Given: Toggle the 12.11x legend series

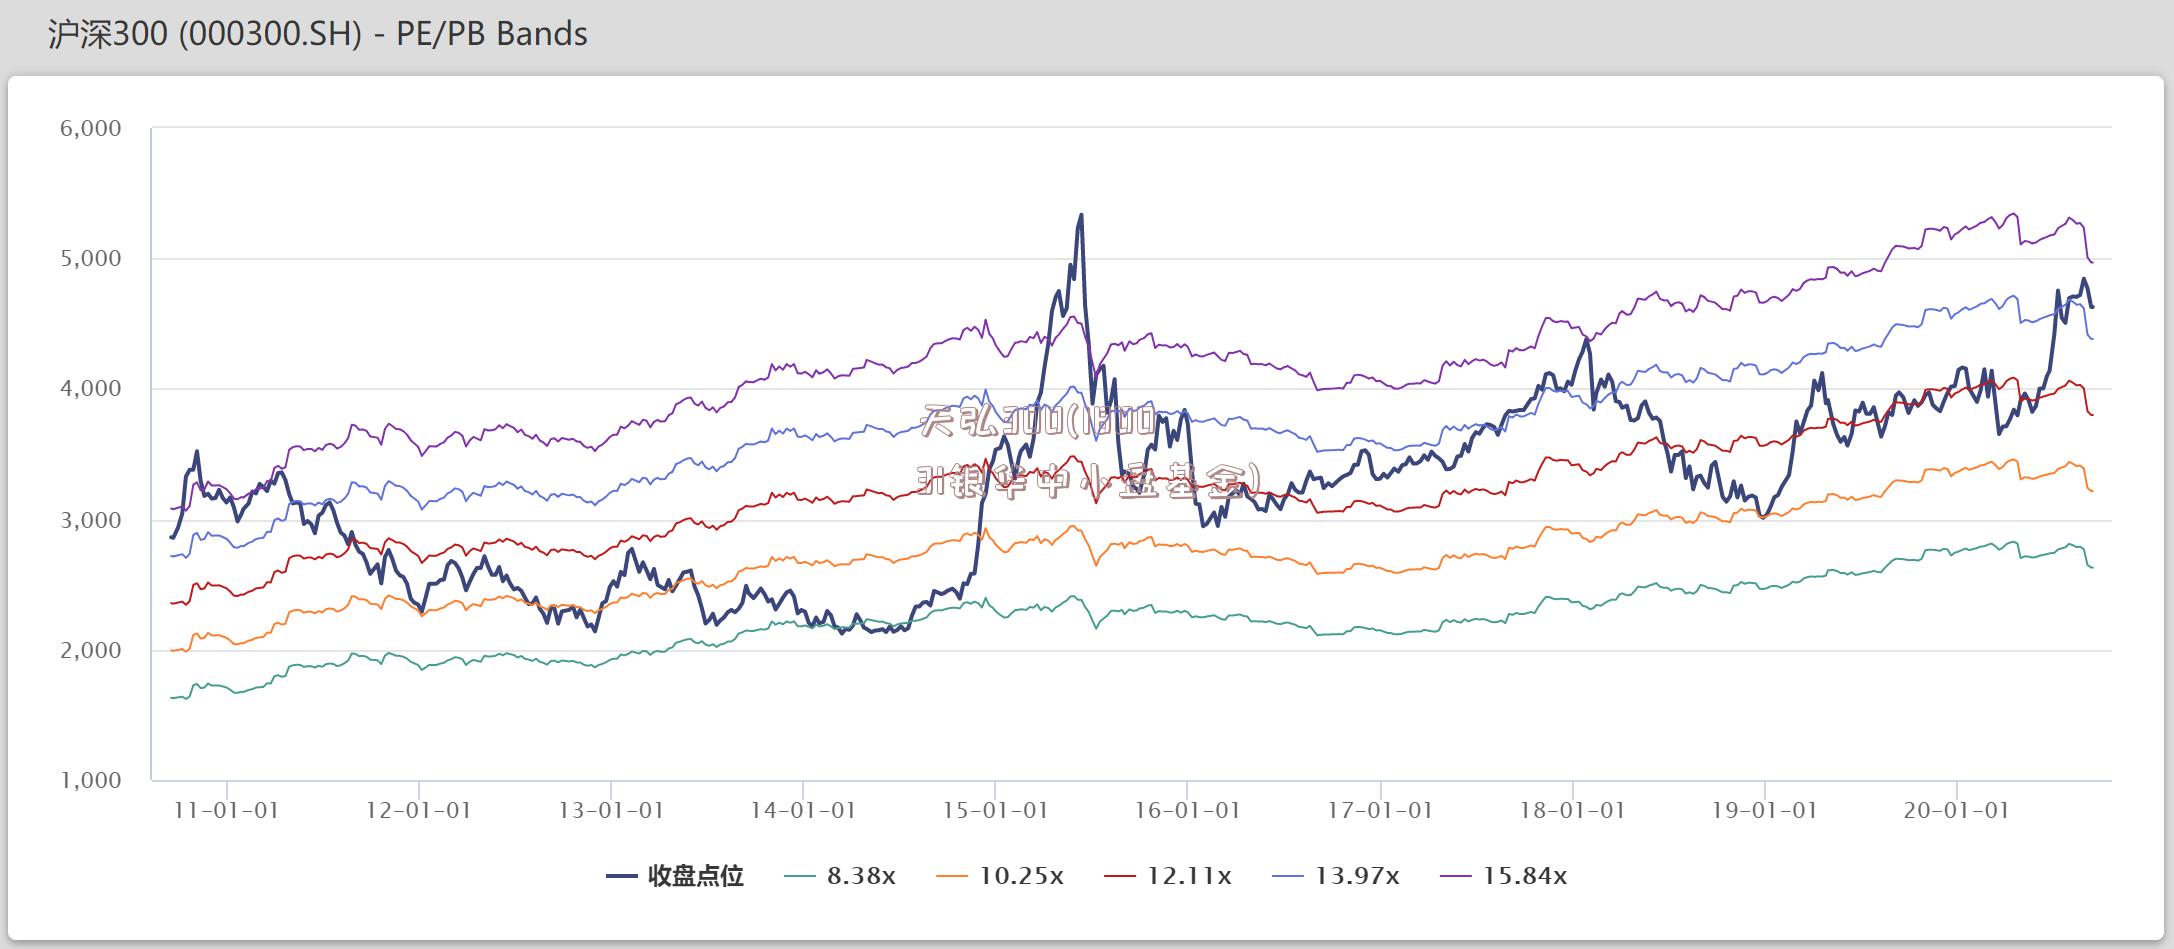Looking at the screenshot, I should click(1168, 876).
